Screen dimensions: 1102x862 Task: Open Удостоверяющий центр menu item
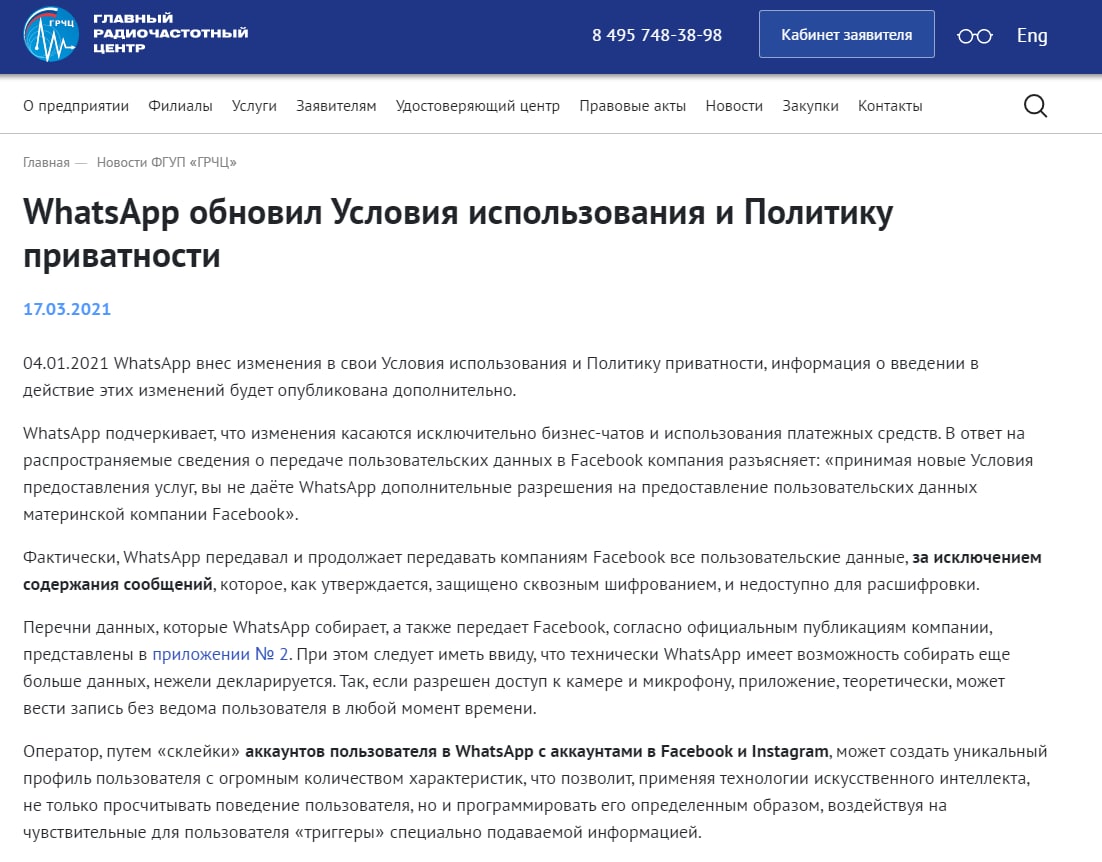click(x=477, y=106)
